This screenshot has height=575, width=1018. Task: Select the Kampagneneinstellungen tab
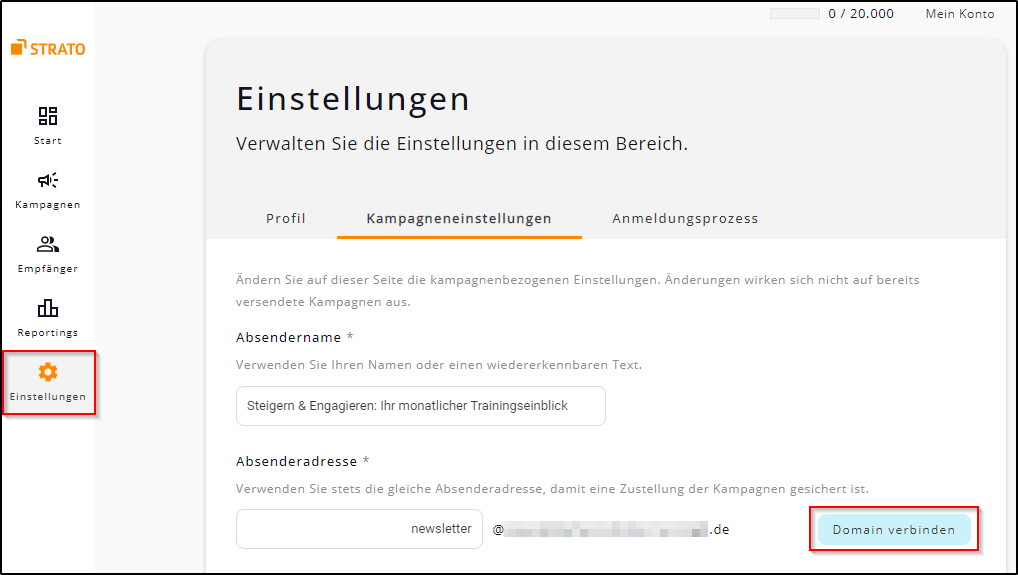pos(459,219)
